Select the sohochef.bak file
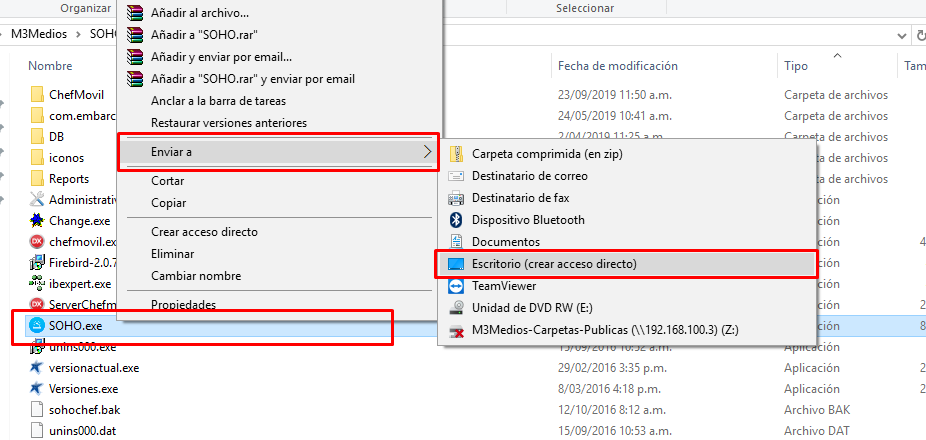 83,409
